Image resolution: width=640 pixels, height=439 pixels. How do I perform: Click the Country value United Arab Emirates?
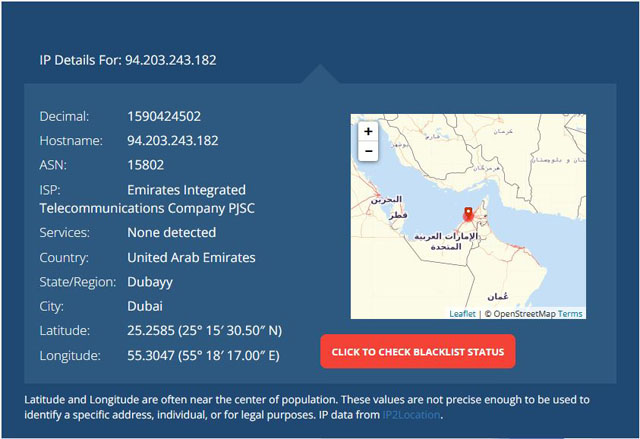coord(191,257)
